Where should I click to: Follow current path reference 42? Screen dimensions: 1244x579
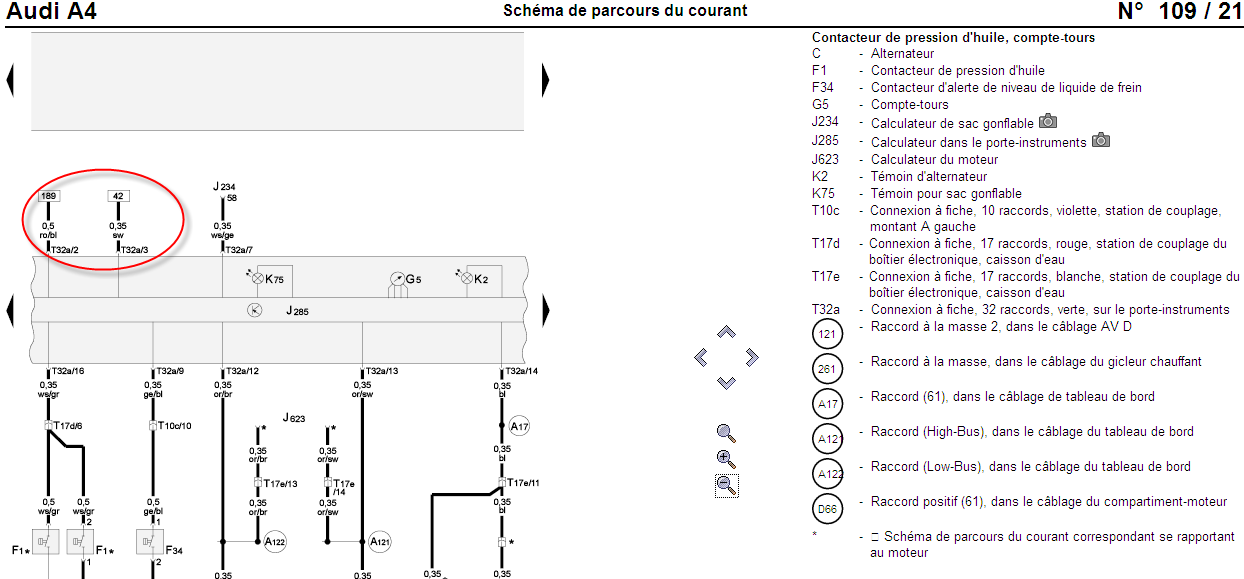pyautogui.click(x=118, y=196)
